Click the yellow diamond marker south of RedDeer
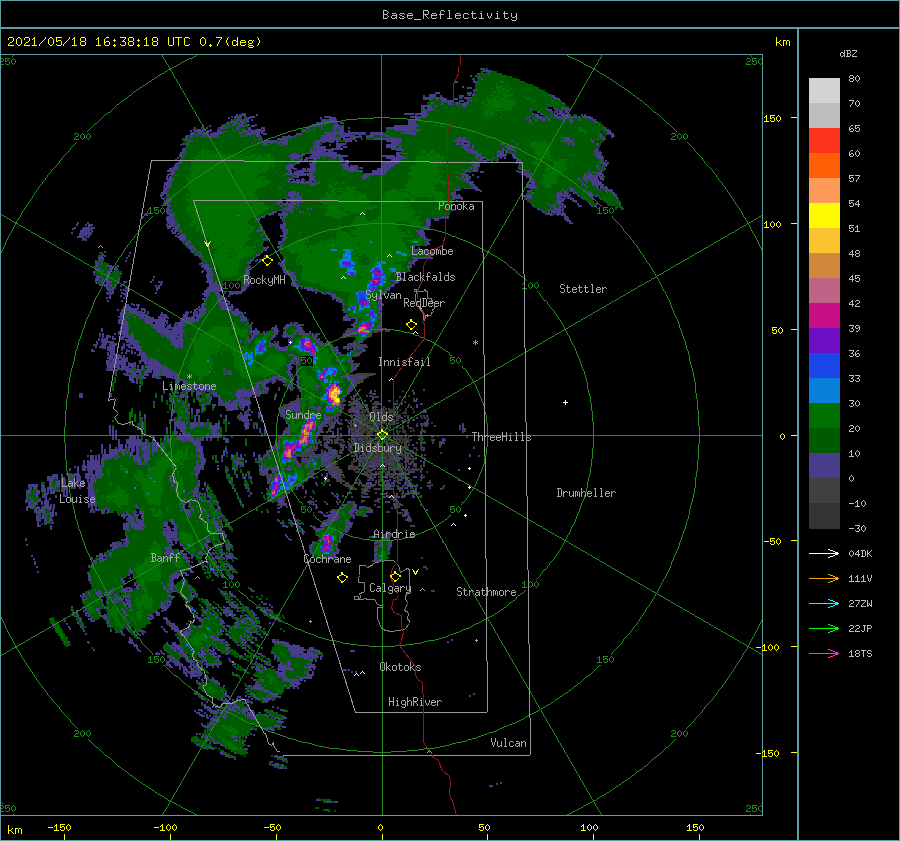Viewport: 900px width, 841px height. point(412,324)
